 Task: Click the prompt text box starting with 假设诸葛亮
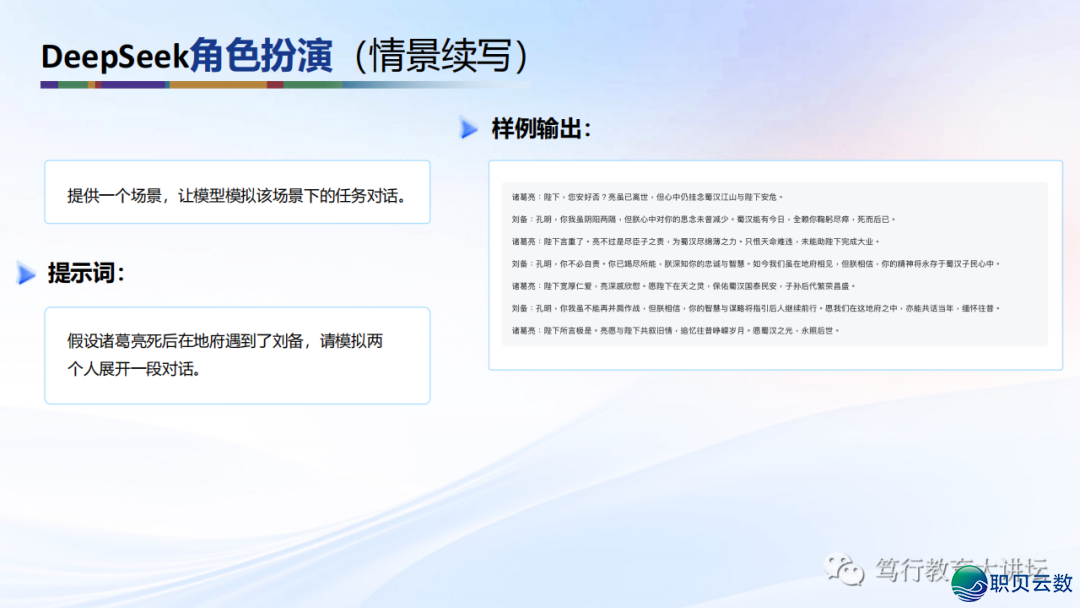point(237,355)
